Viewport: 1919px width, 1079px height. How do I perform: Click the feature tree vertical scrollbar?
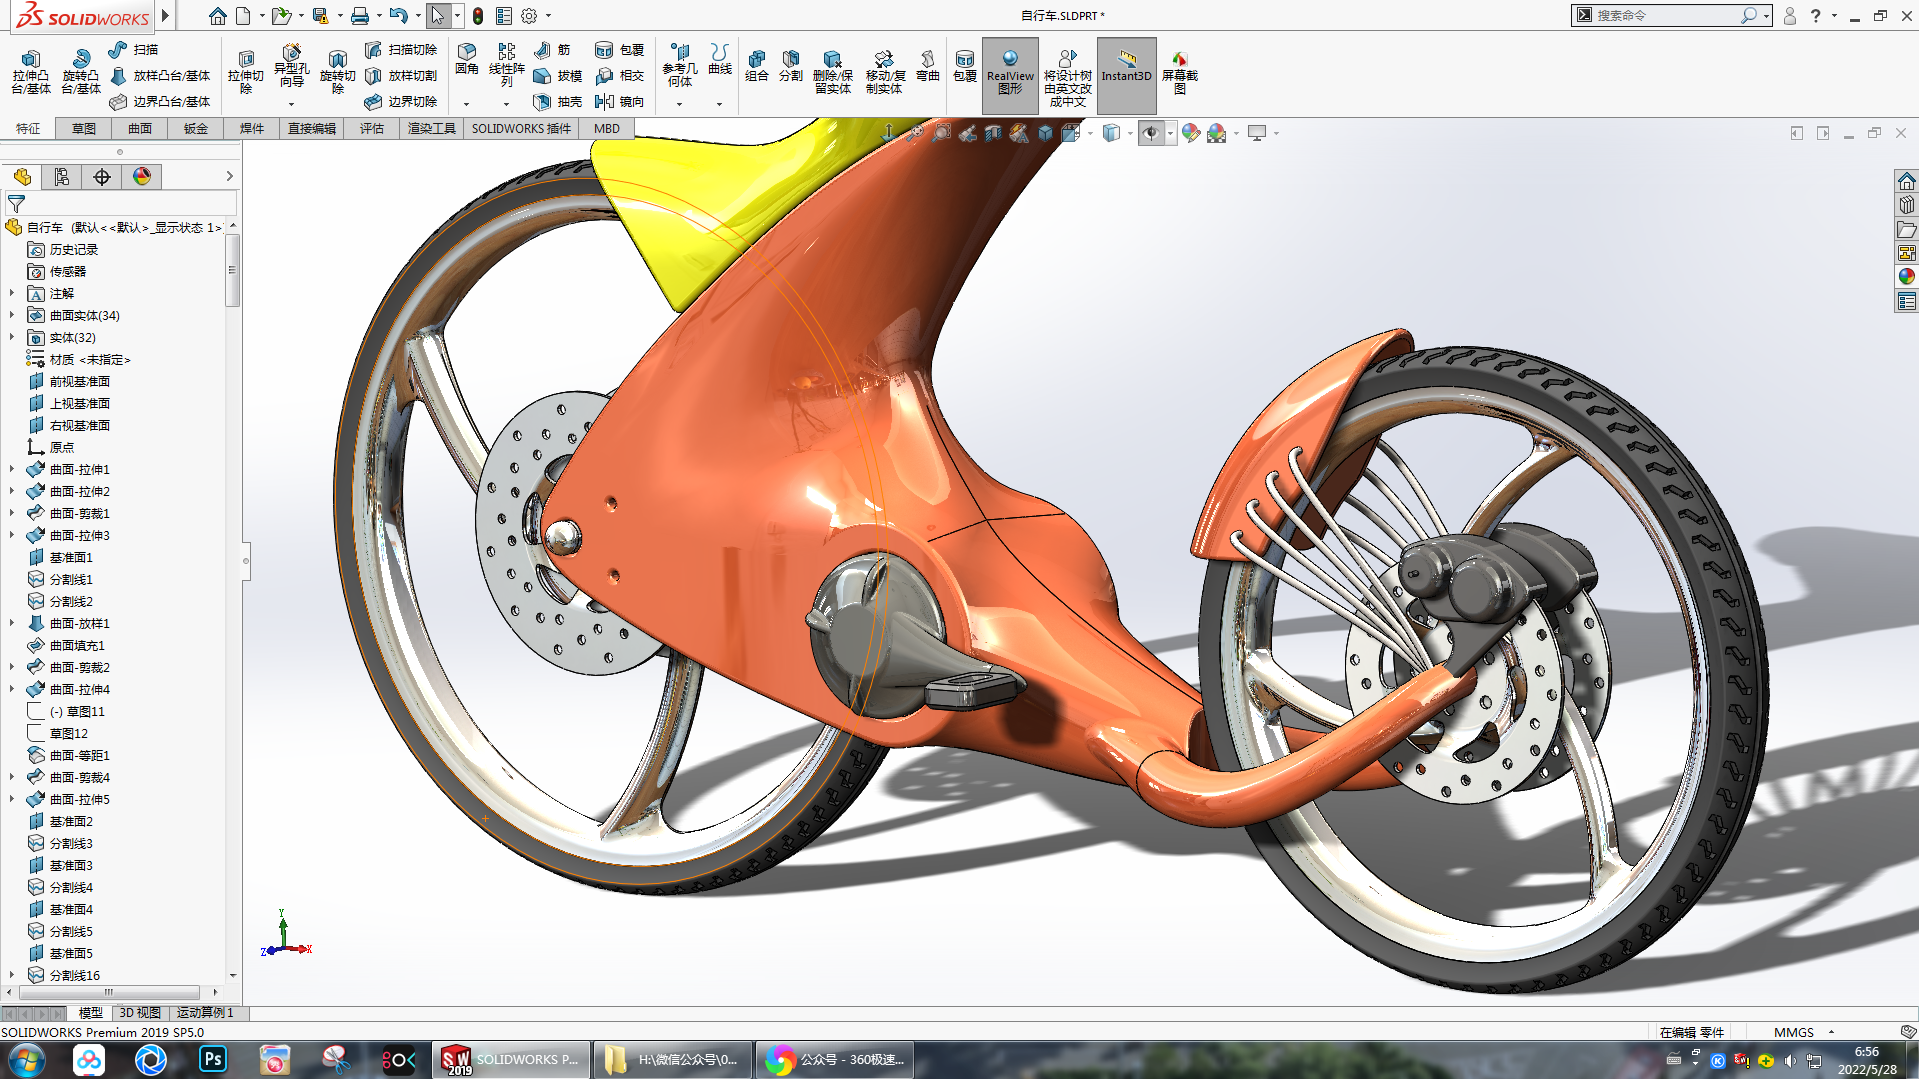click(232, 271)
